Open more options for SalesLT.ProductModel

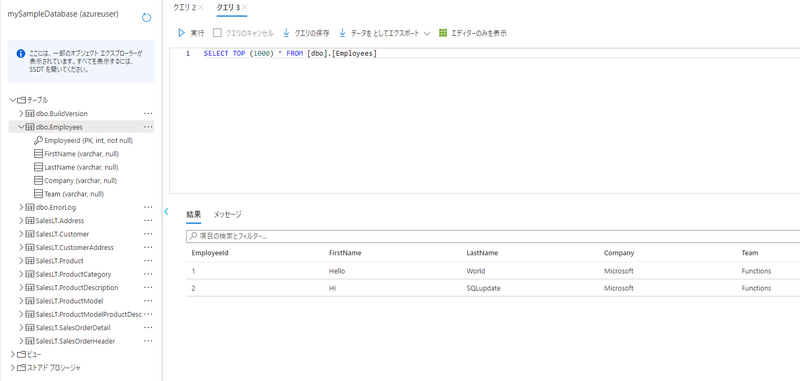[148, 301]
